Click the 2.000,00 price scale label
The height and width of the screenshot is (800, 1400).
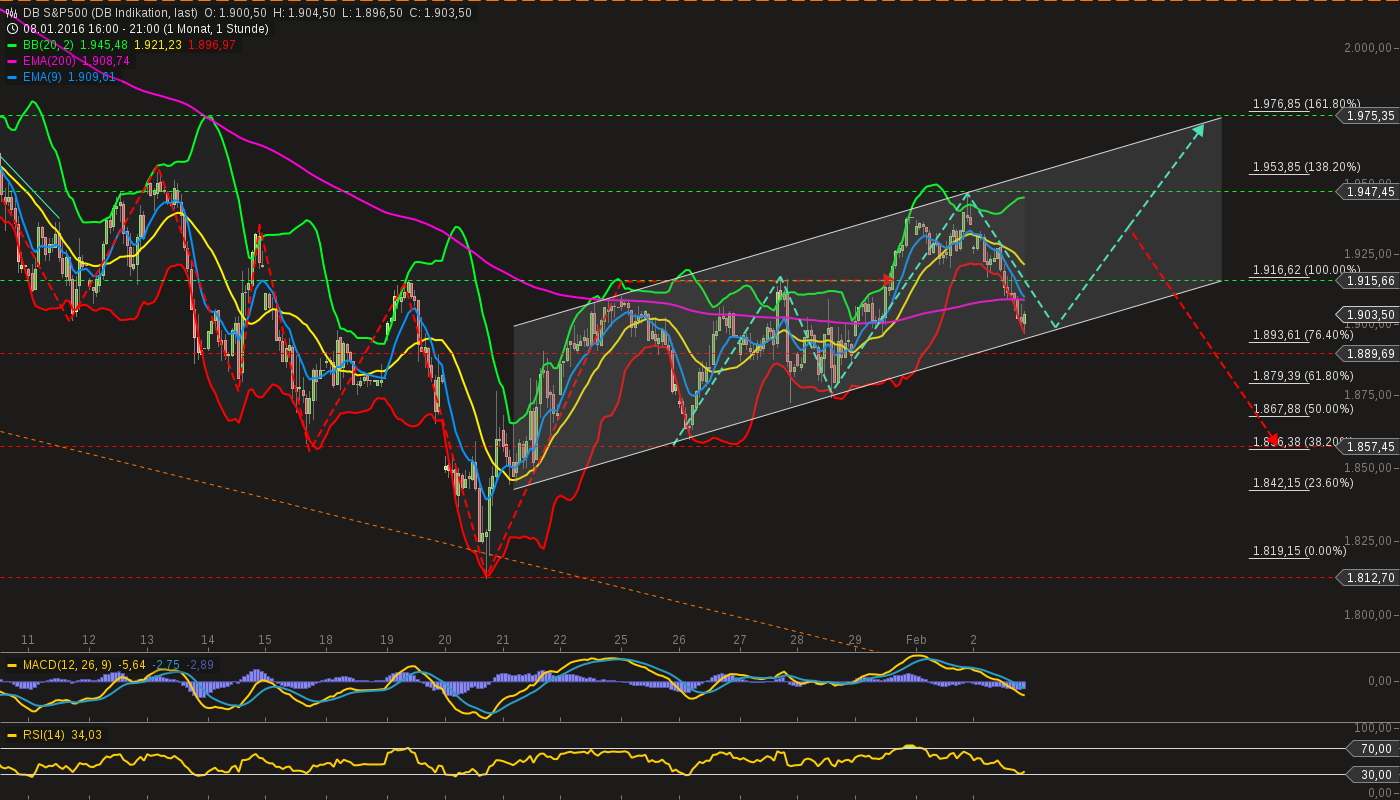click(x=1369, y=48)
